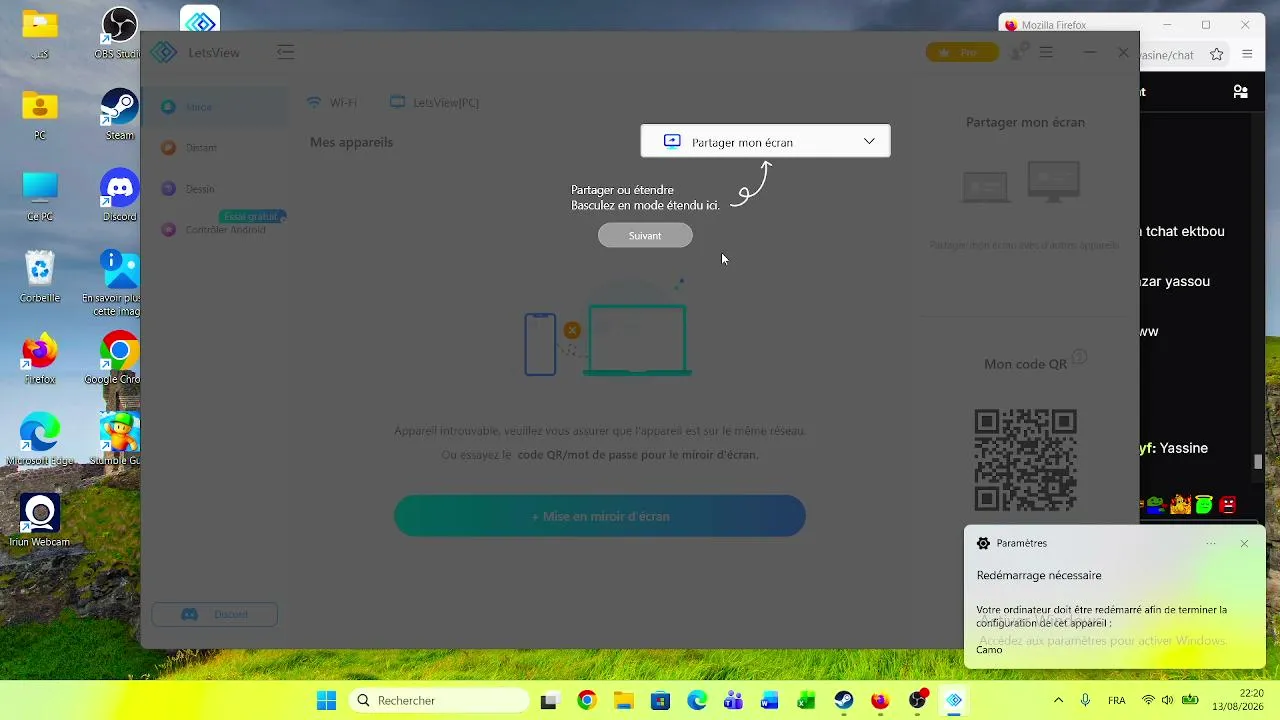Screen dimensions: 1280x720
Task: Open the Corbeille recycle bin icon
Action: click(x=40, y=277)
